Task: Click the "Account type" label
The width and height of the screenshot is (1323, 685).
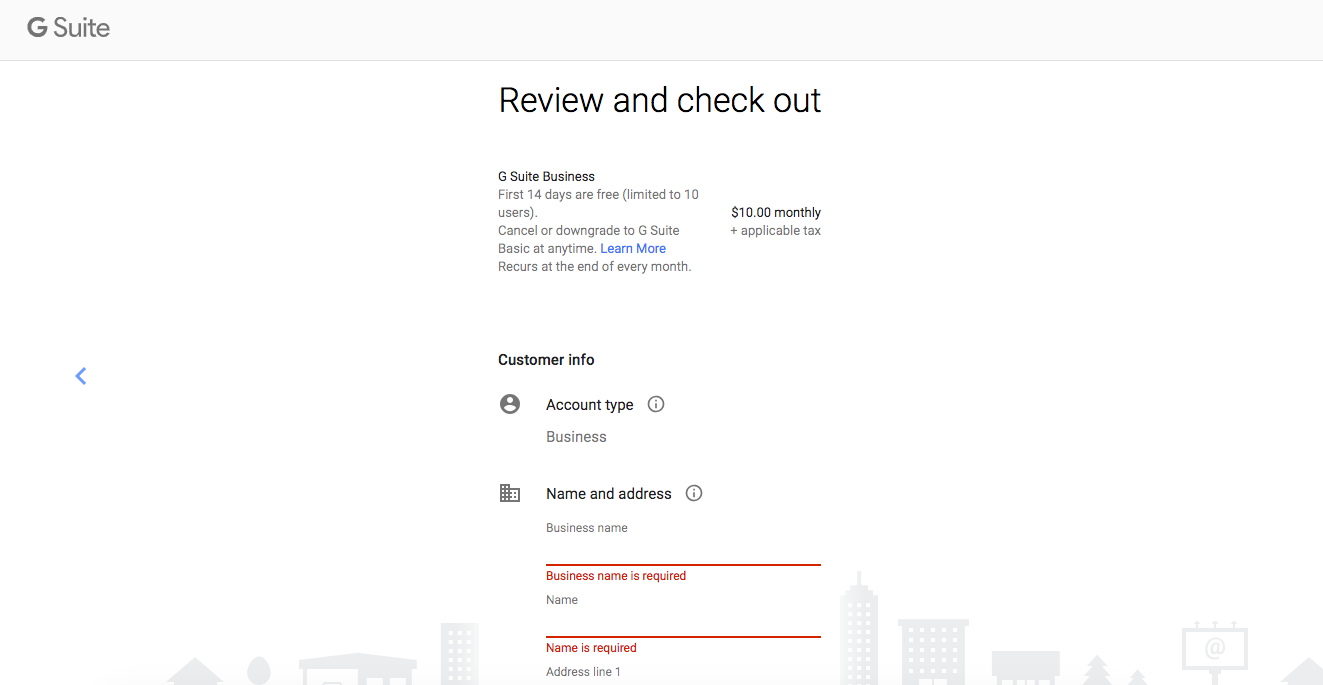Action: pyautogui.click(x=590, y=405)
